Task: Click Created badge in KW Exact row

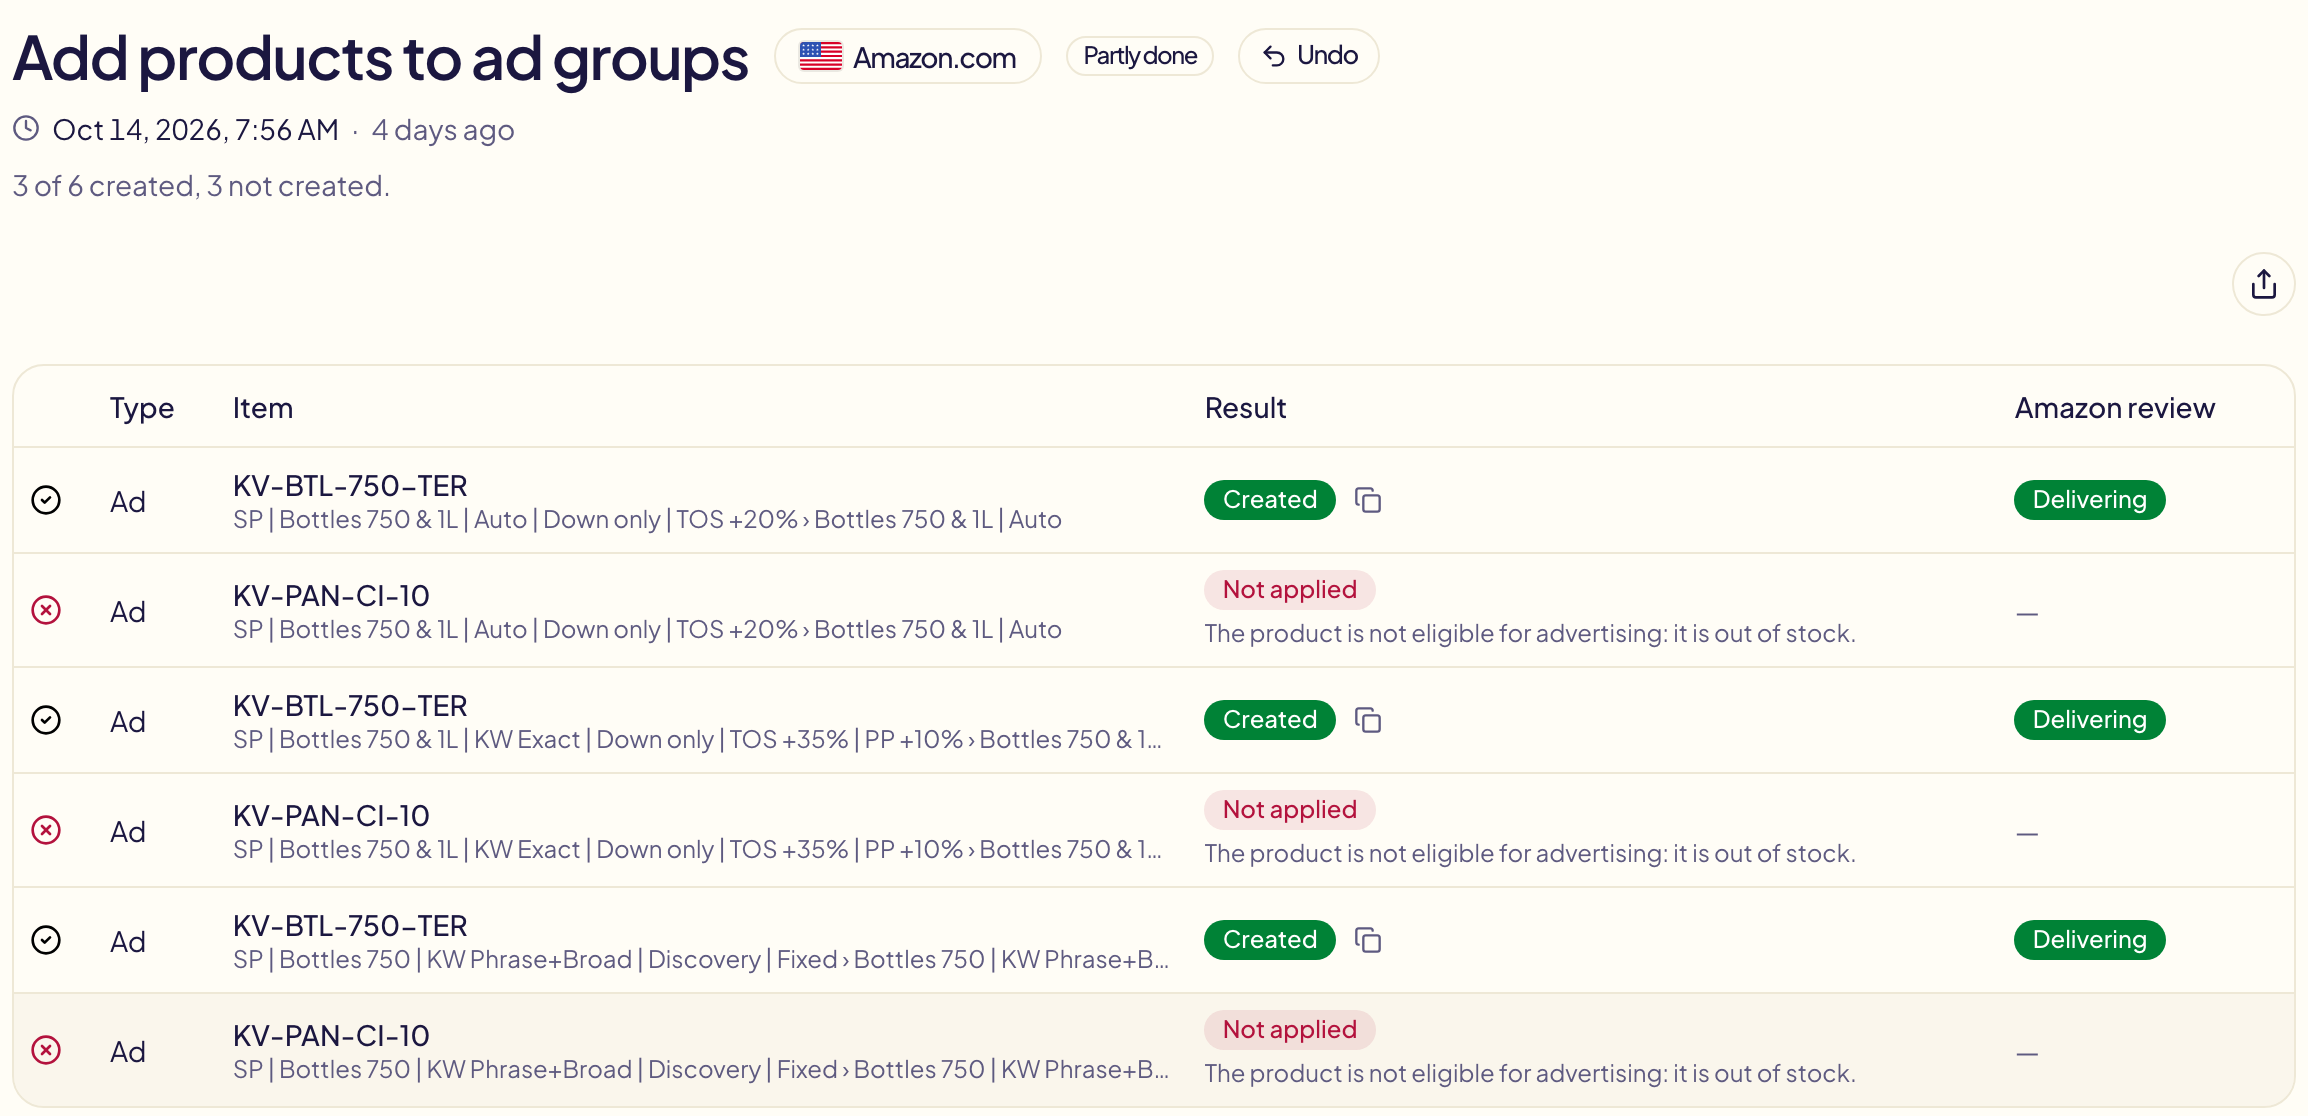Action: click(1270, 720)
